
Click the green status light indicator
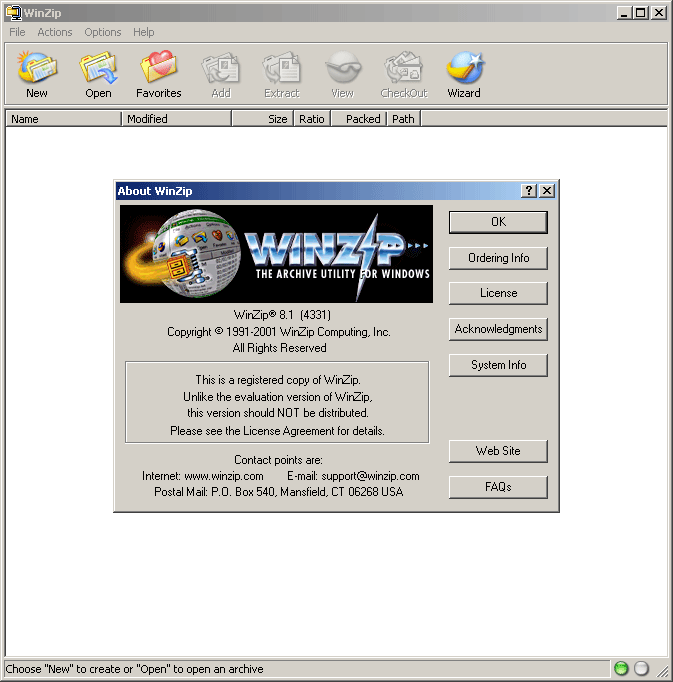pyautogui.click(x=621, y=668)
